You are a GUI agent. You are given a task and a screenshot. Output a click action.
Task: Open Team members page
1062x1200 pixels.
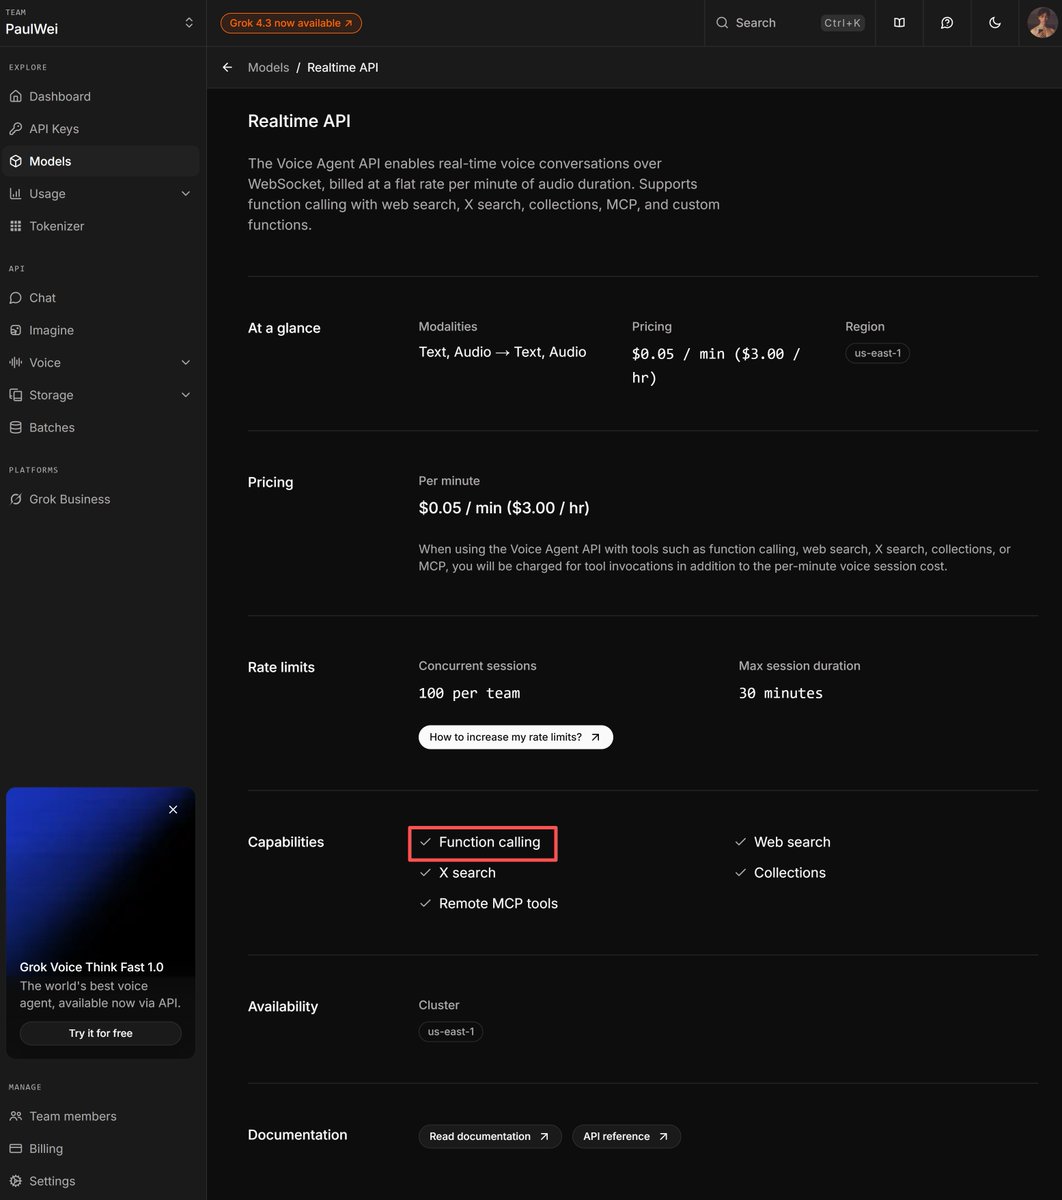pos(100,1116)
